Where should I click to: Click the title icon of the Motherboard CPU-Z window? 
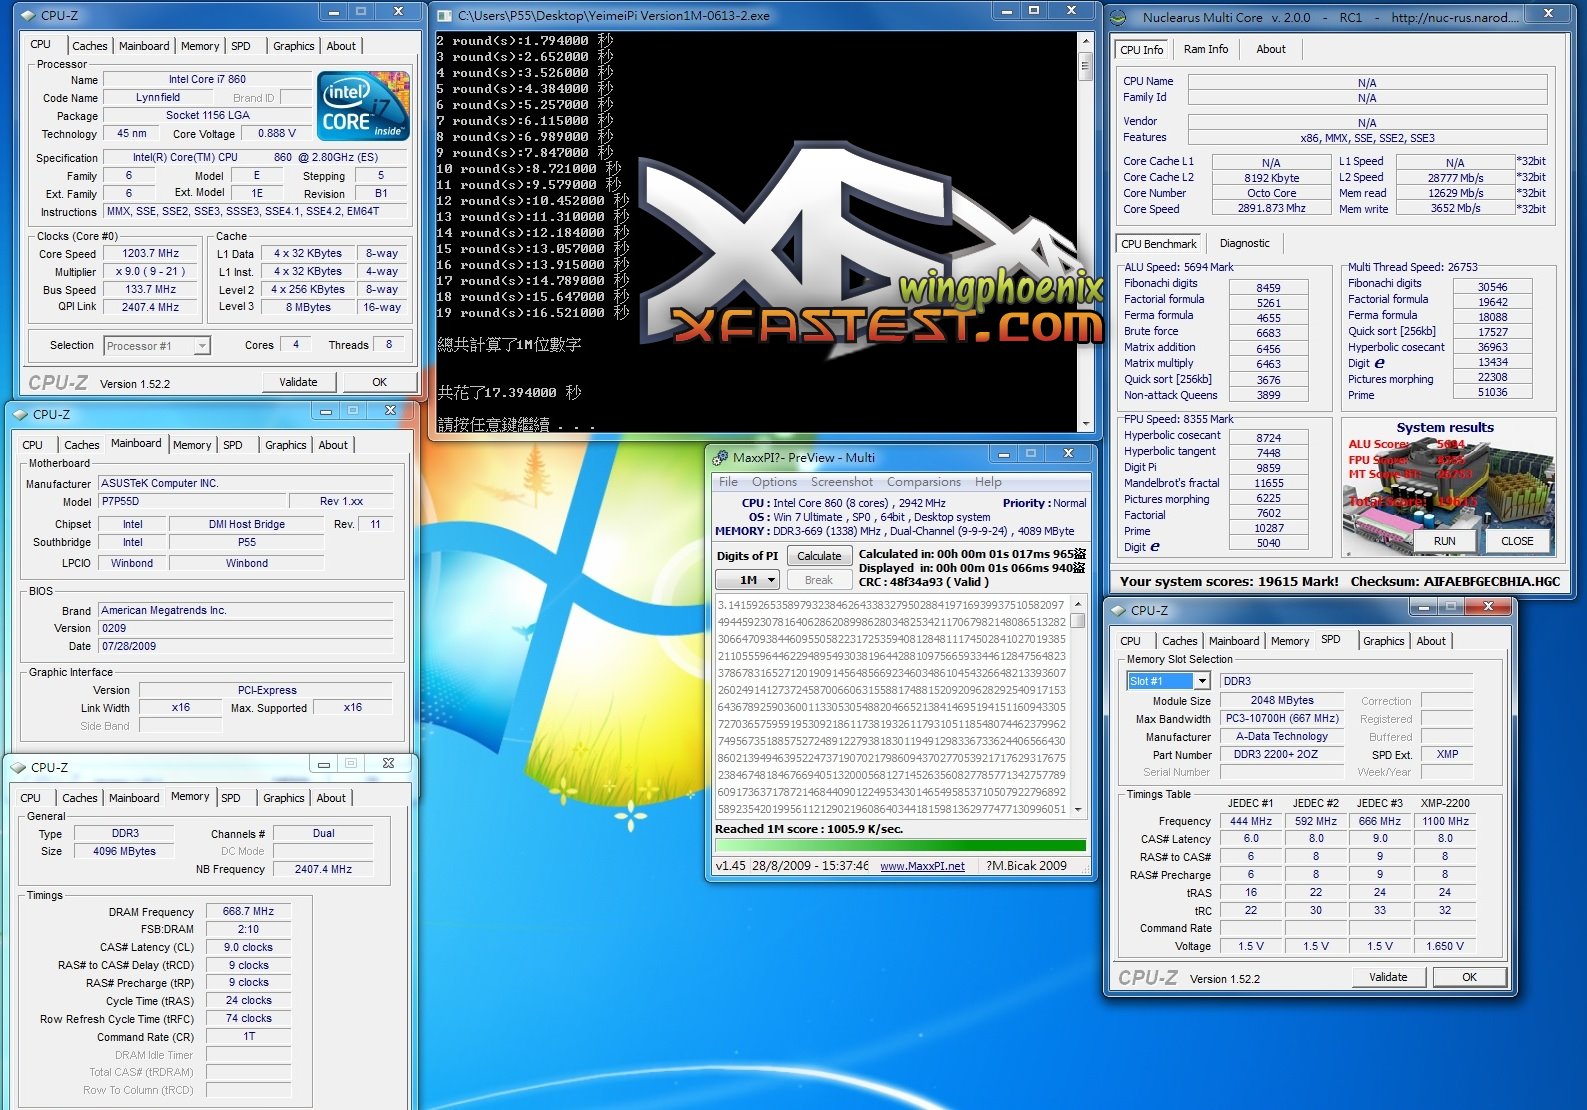[x=20, y=414]
